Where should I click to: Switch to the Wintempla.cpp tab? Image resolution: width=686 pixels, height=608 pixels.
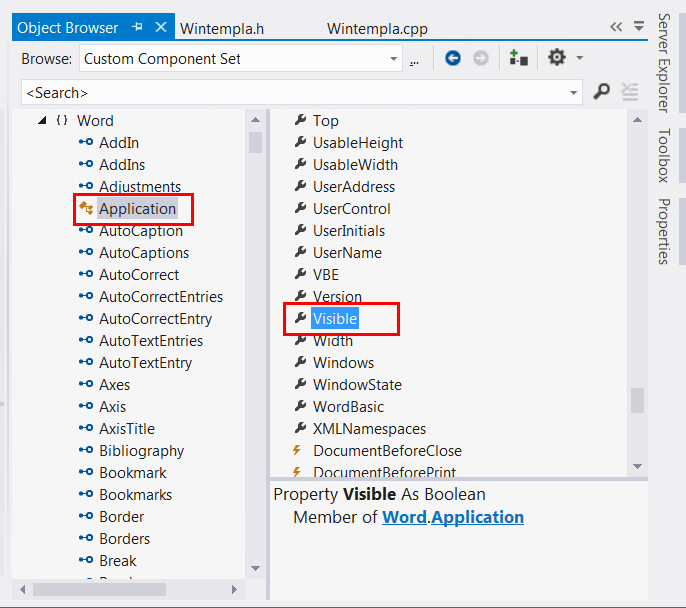click(x=377, y=29)
